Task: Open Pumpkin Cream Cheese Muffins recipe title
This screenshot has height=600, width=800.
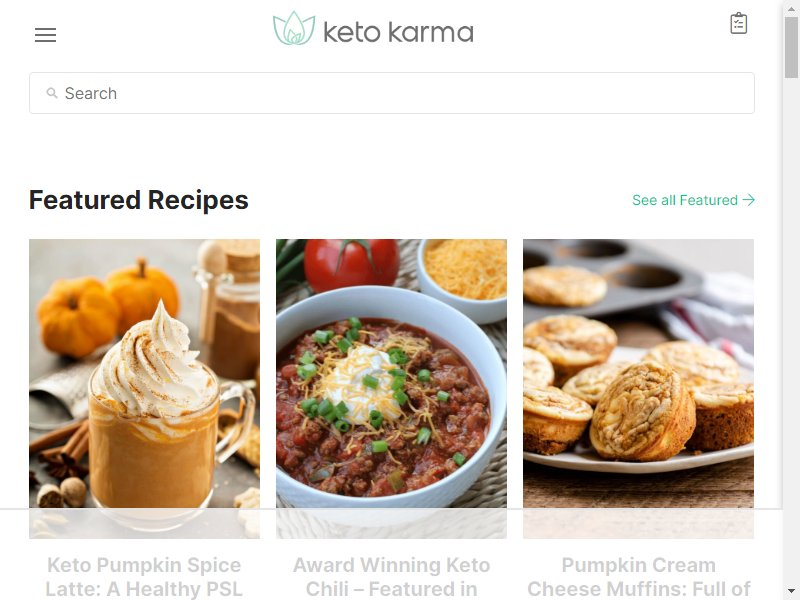Action: pos(638,577)
